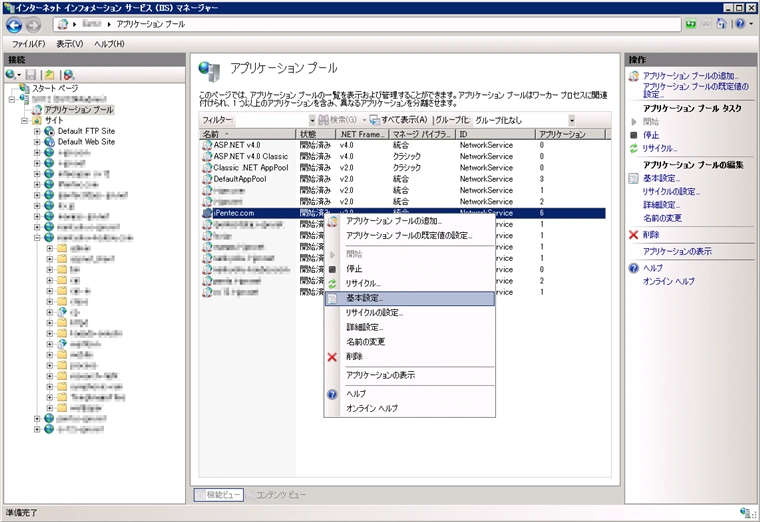Choose 詳細設定 from the context menu

365,327
